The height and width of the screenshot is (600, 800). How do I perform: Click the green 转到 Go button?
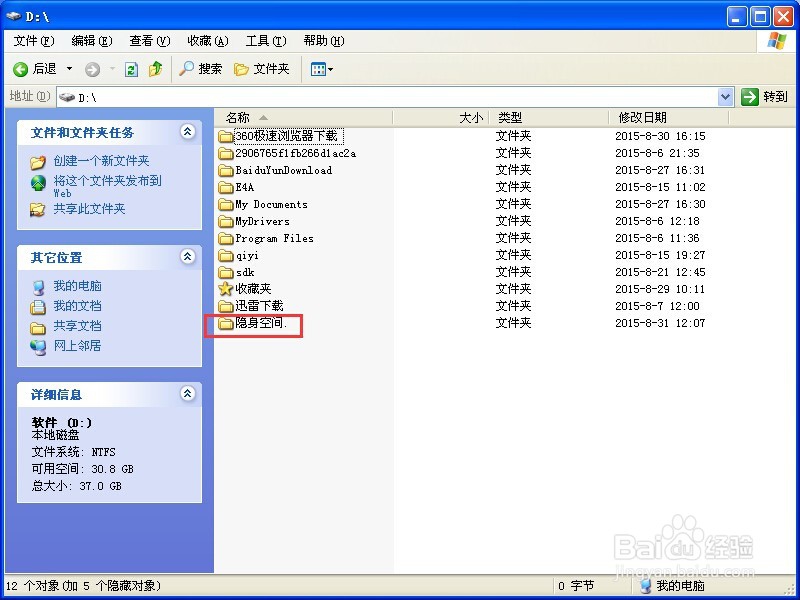point(764,96)
